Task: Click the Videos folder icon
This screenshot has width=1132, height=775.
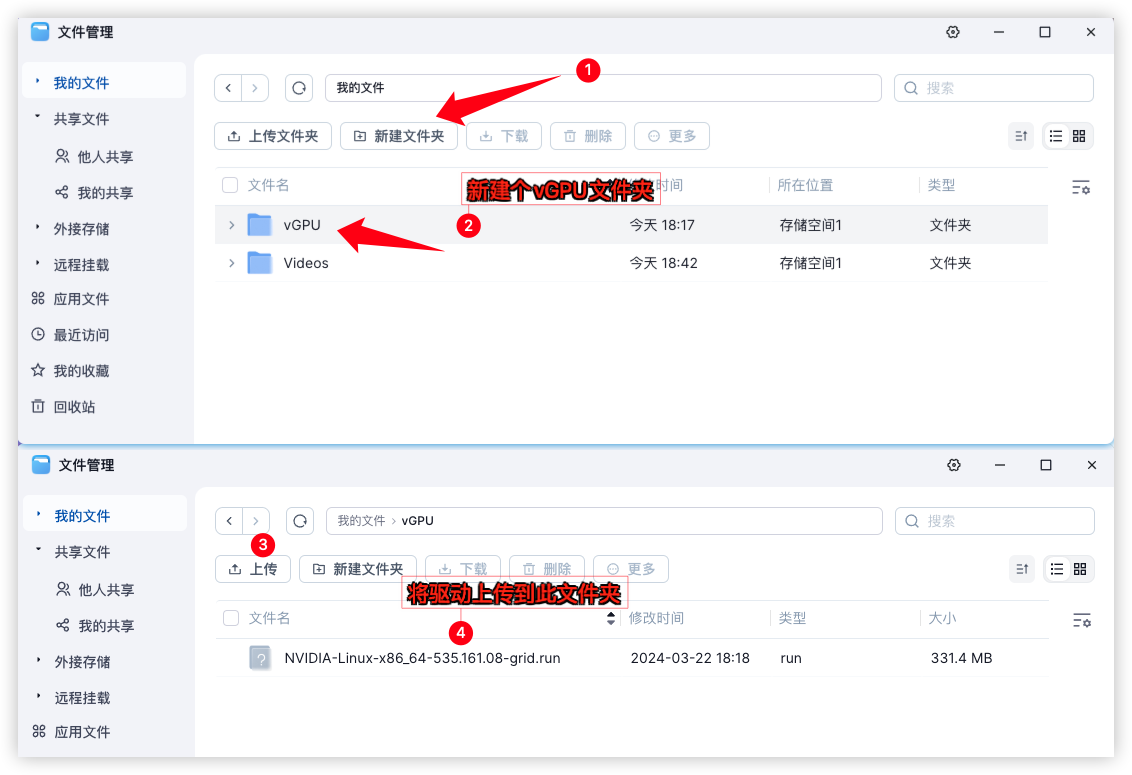Action: 259,263
